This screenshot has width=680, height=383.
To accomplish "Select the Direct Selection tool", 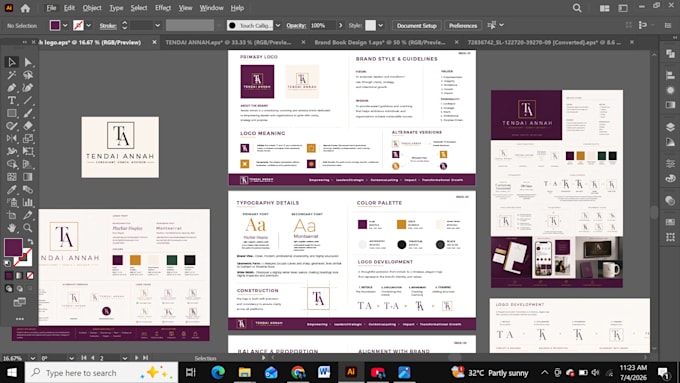I will click(28, 62).
